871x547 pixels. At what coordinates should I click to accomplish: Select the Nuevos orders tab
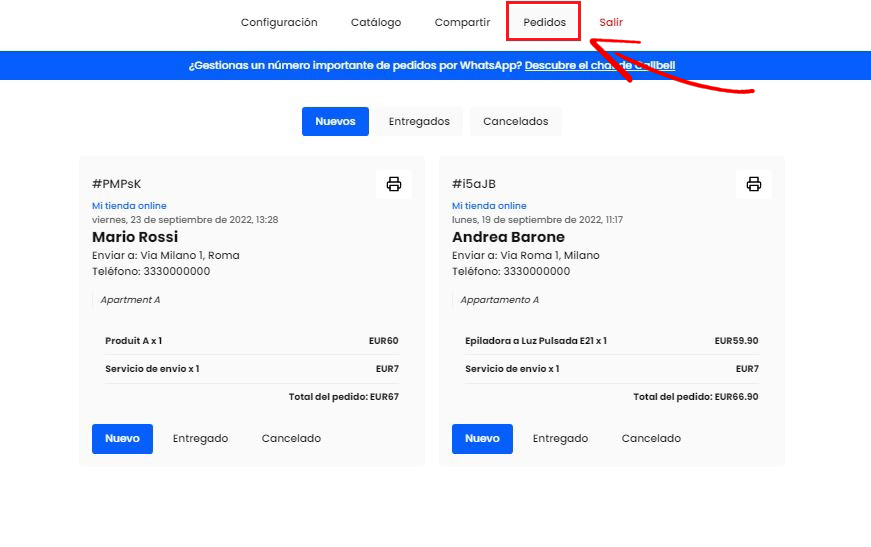click(335, 122)
